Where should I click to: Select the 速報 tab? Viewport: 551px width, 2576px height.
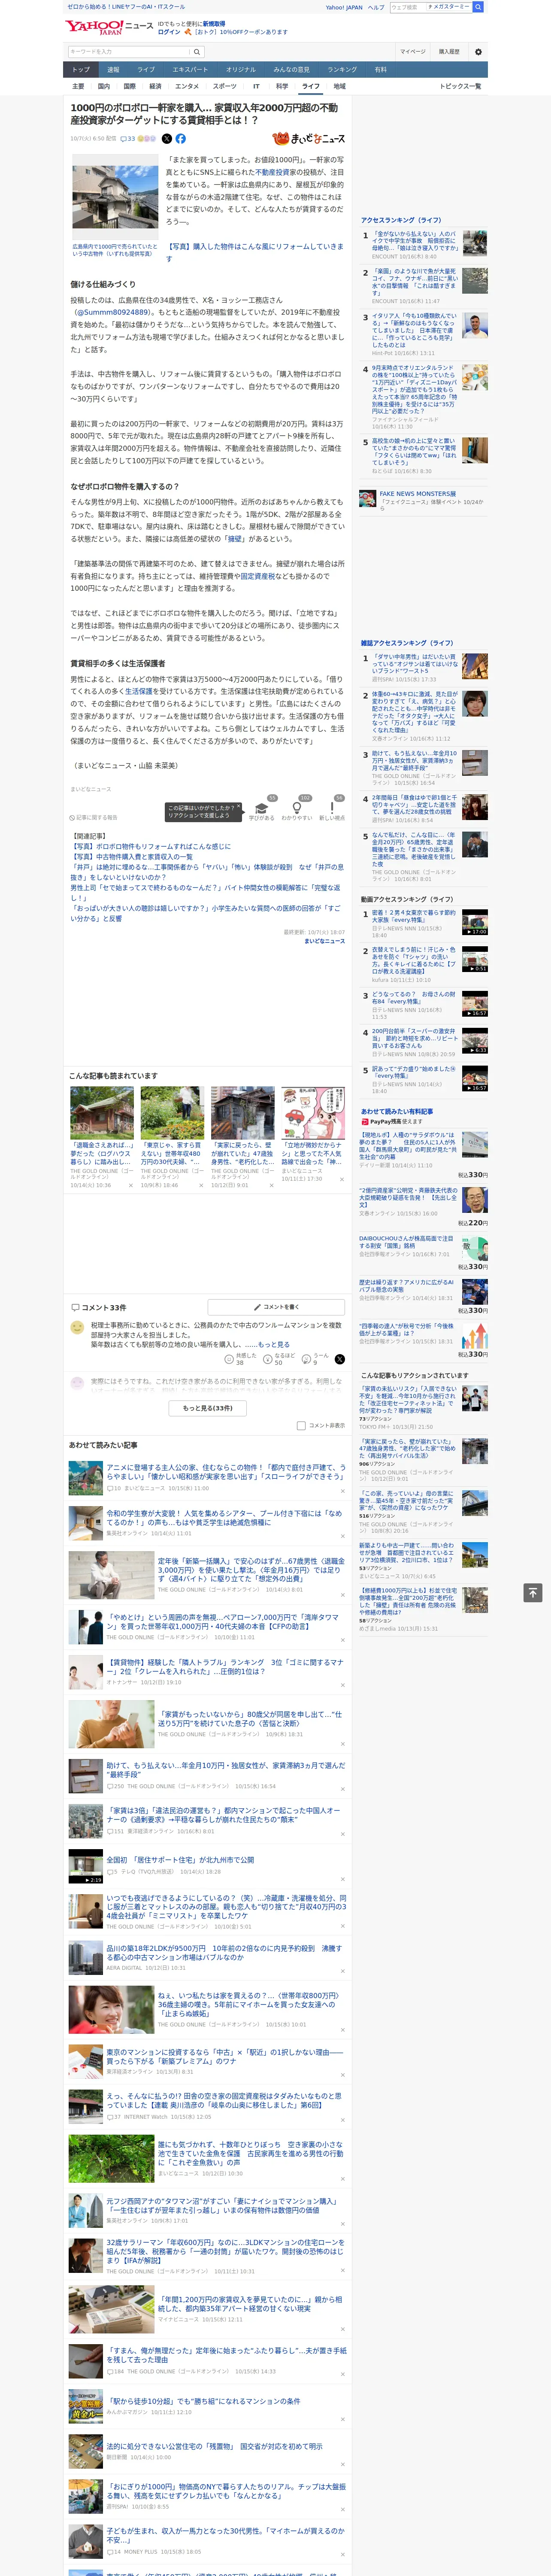(x=113, y=70)
